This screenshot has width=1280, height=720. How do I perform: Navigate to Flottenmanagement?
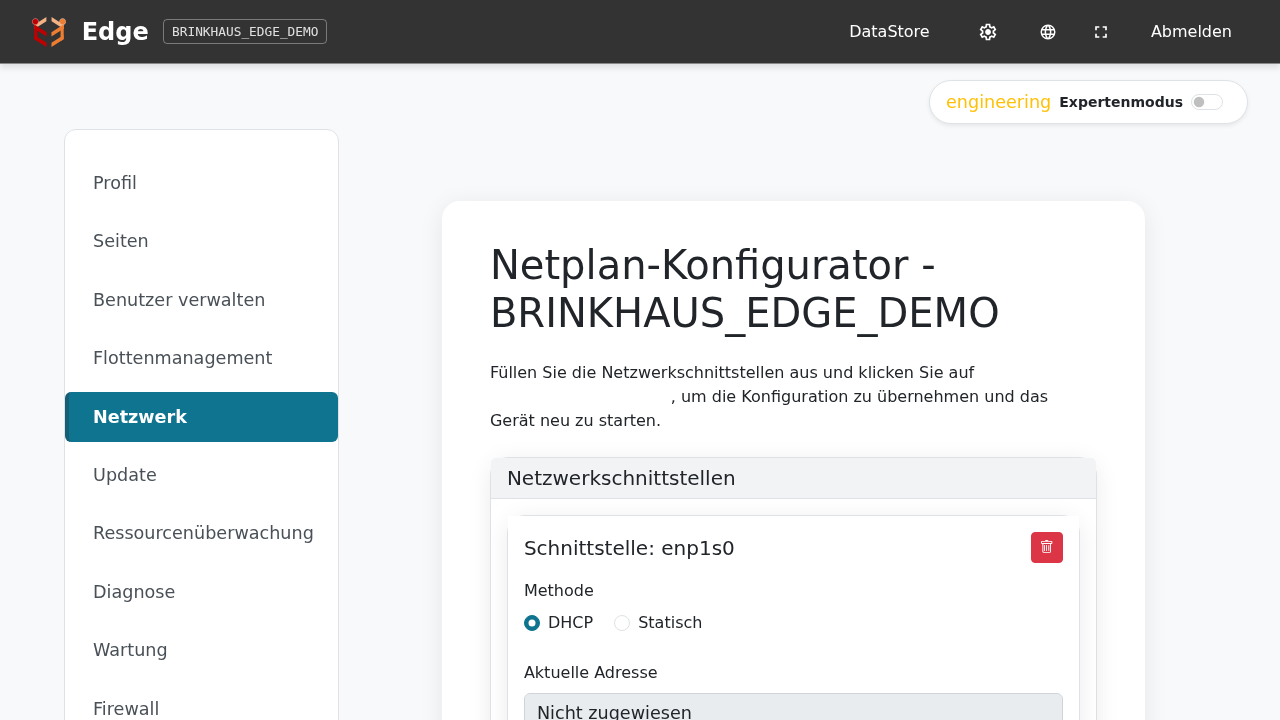(x=202, y=358)
